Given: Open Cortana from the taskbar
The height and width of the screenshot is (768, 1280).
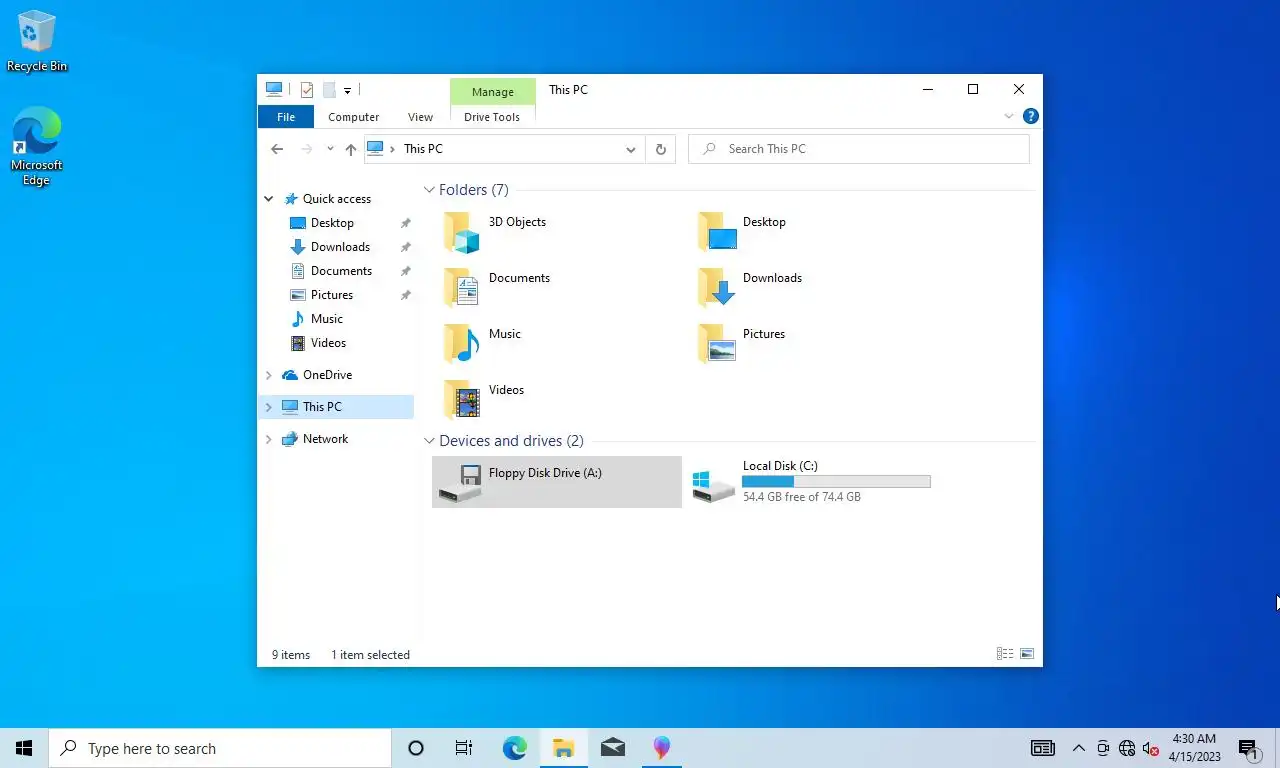Looking at the screenshot, I should 416,748.
